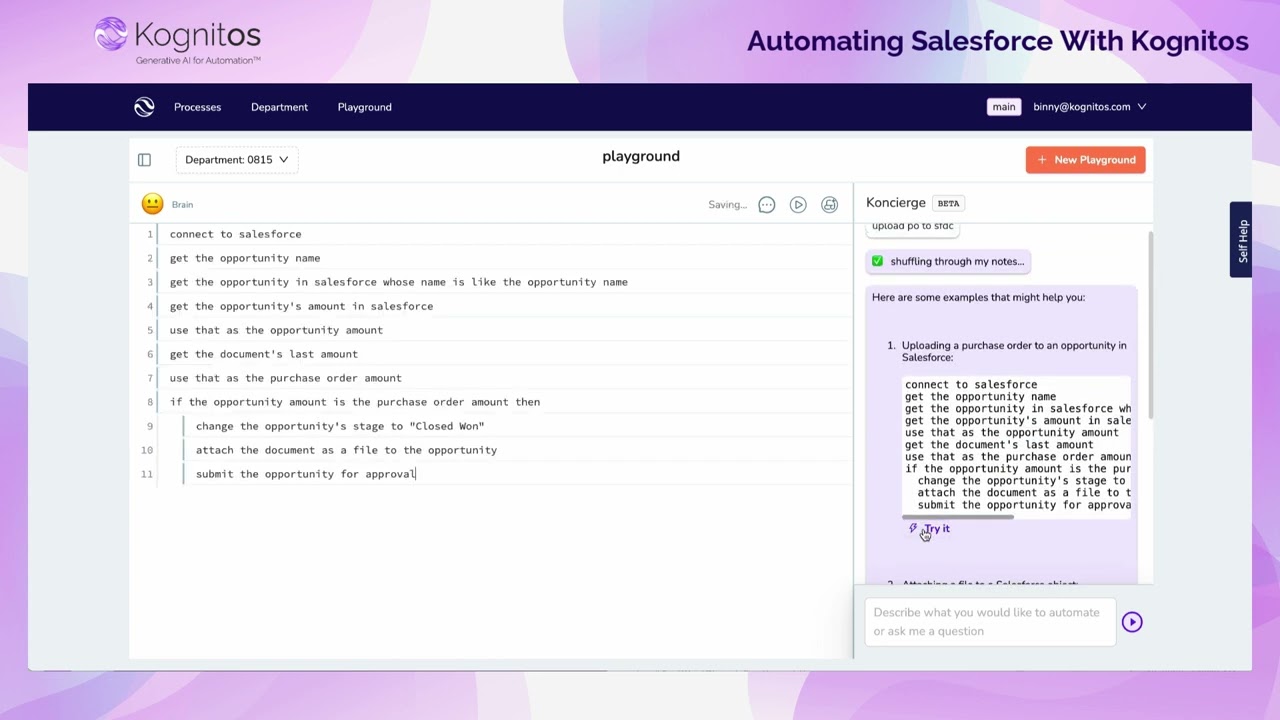Click the lightning bolt icon next to Try it
This screenshot has width=1280, height=720.
click(913, 529)
